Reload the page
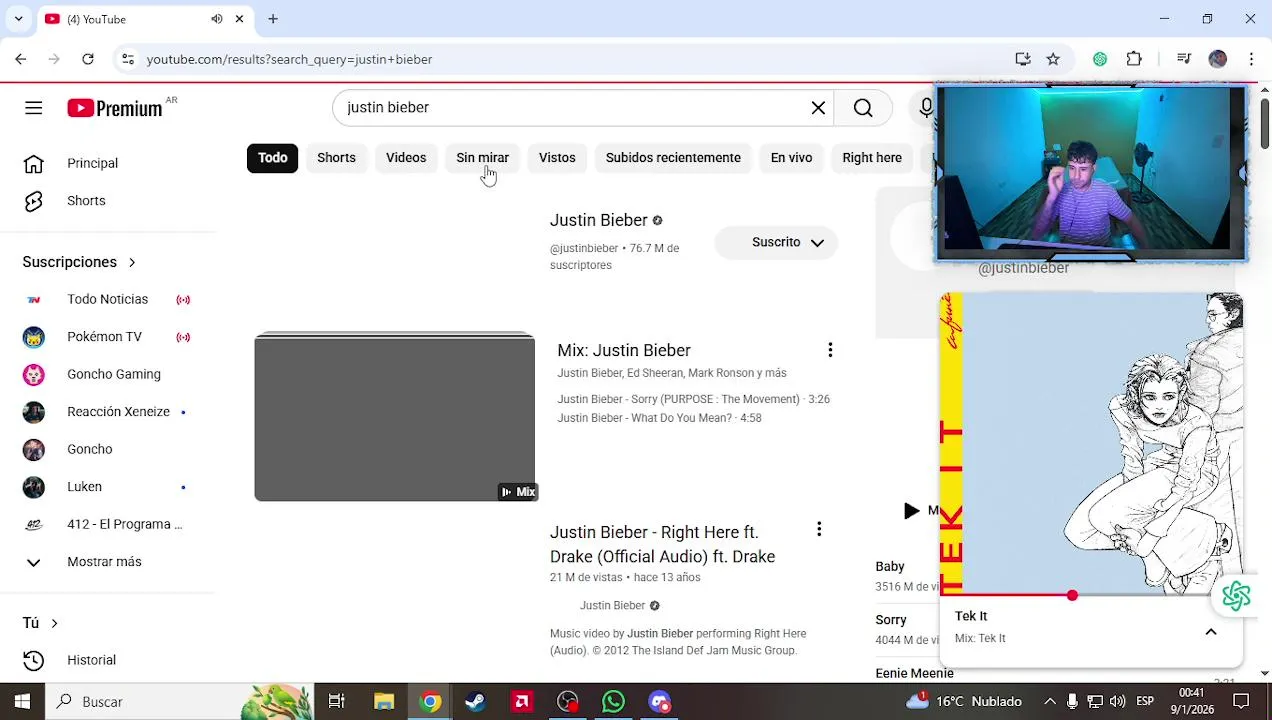Image resolution: width=1272 pixels, height=720 pixels. point(88,59)
